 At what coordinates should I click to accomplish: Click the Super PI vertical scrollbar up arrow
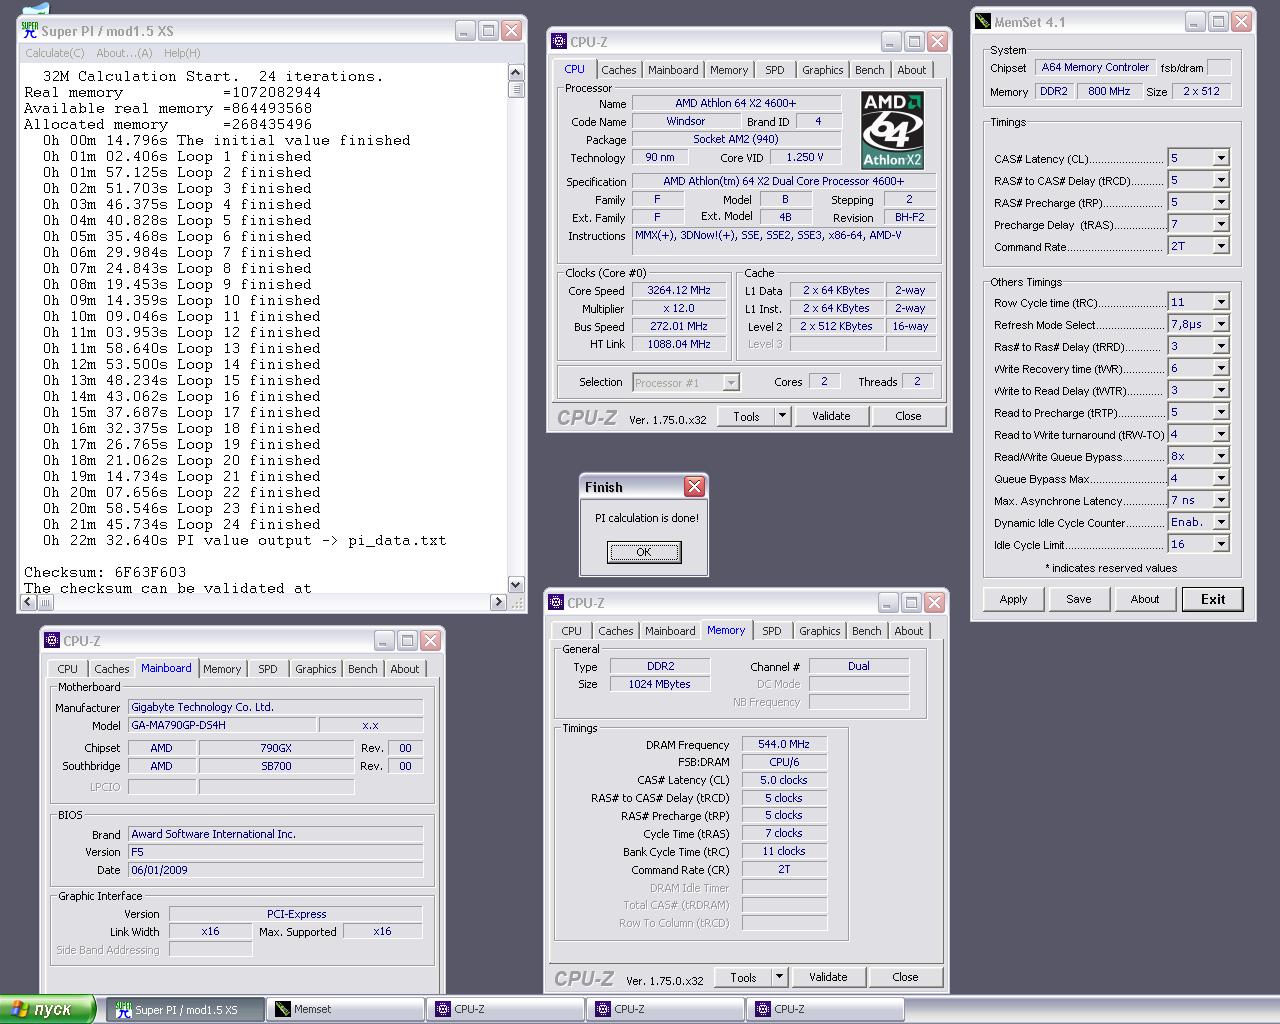click(x=516, y=72)
